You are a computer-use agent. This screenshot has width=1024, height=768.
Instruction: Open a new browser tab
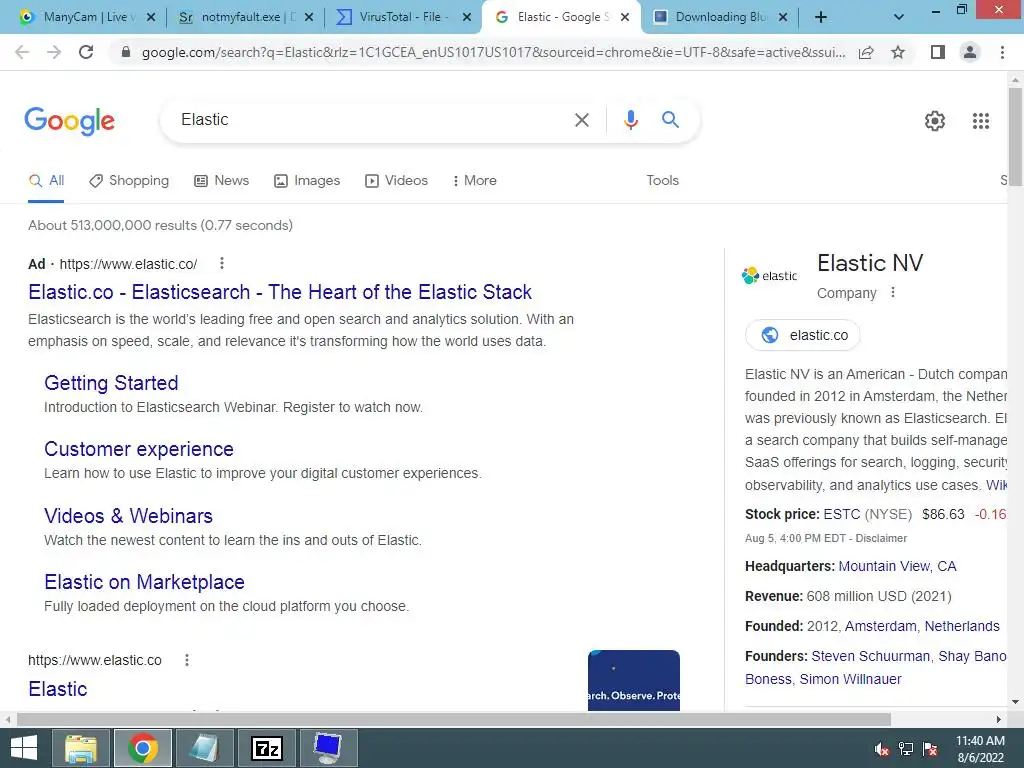pyautogui.click(x=821, y=17)
